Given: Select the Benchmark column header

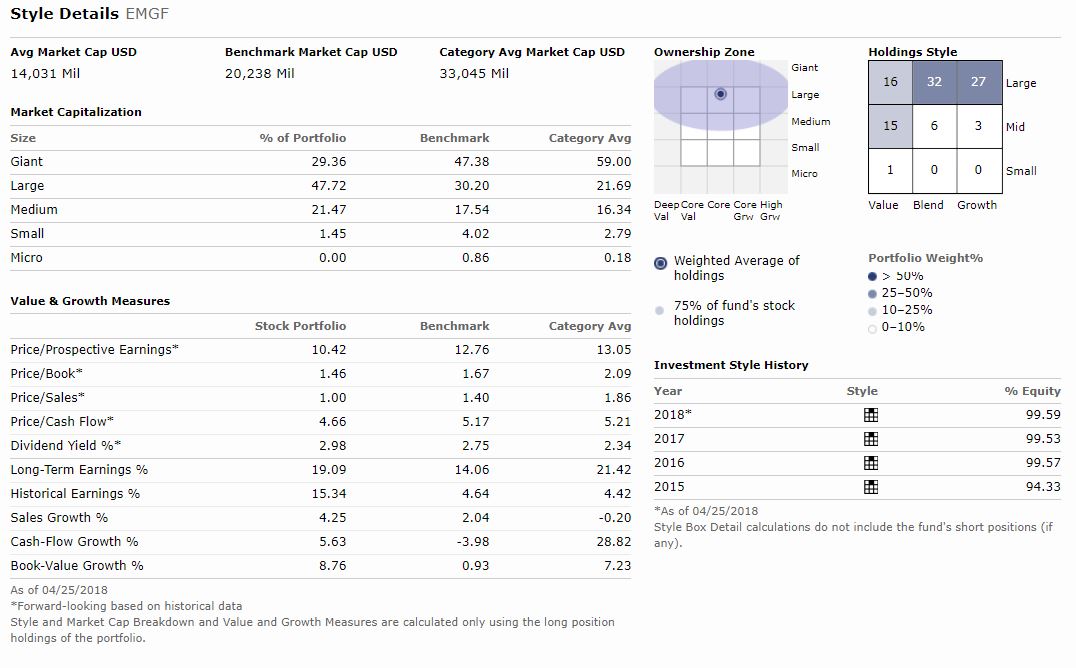Looking at the screenshot, I should click(x=454, y=138).
